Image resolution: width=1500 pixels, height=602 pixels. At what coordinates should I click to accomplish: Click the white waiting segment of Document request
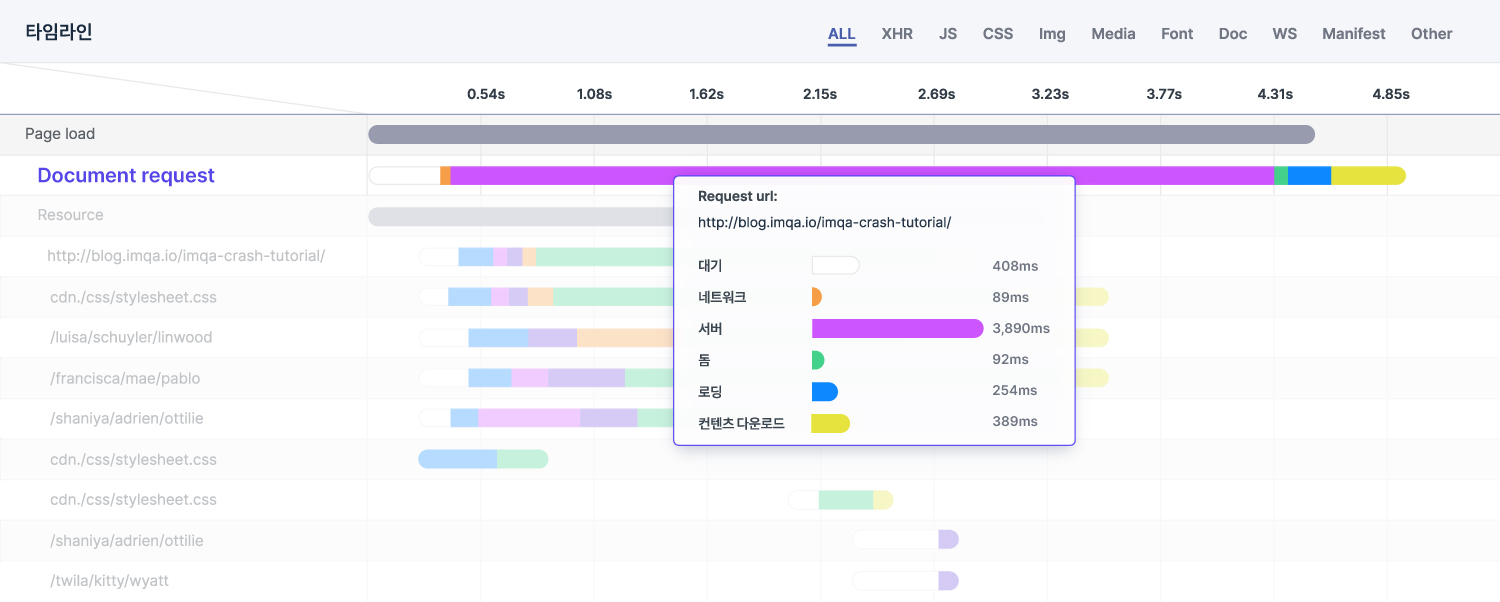[x=404, y=176]
